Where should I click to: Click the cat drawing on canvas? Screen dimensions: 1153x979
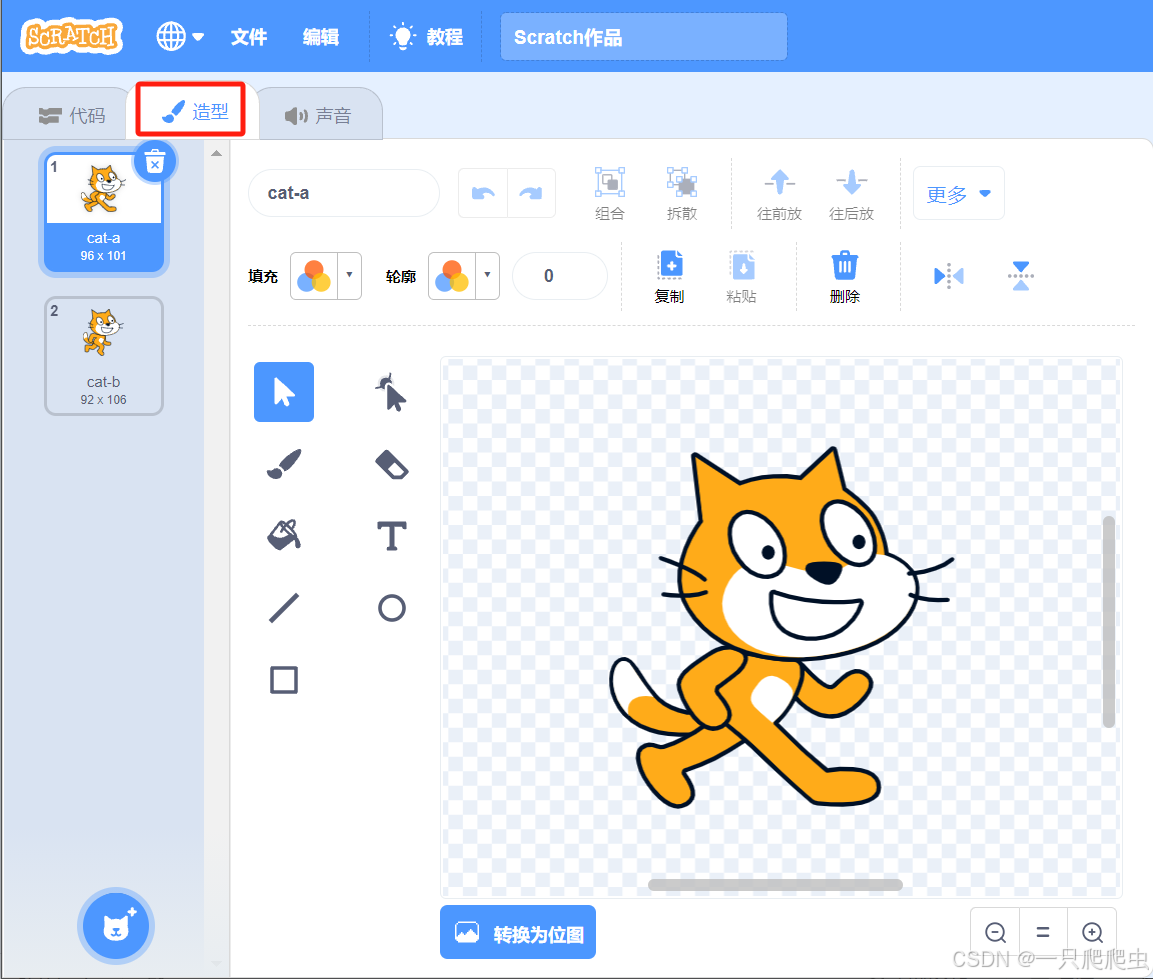pos(781,625)
